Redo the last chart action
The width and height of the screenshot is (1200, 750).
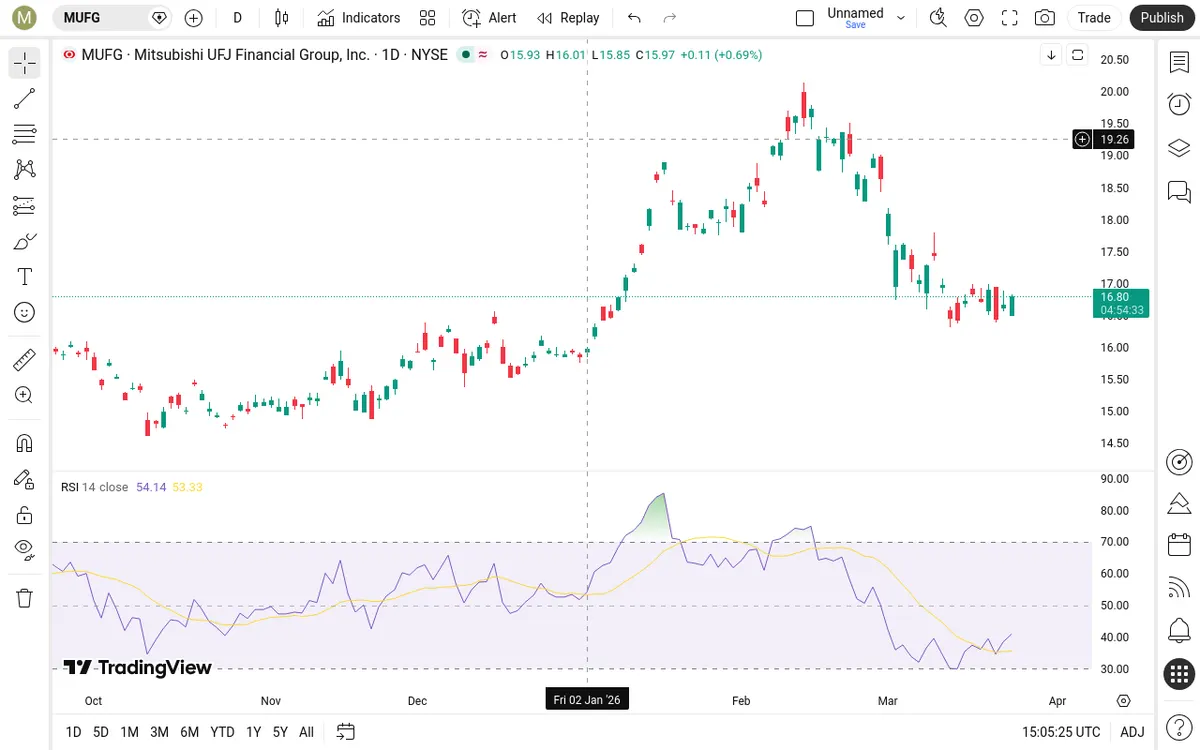(670, 18)
